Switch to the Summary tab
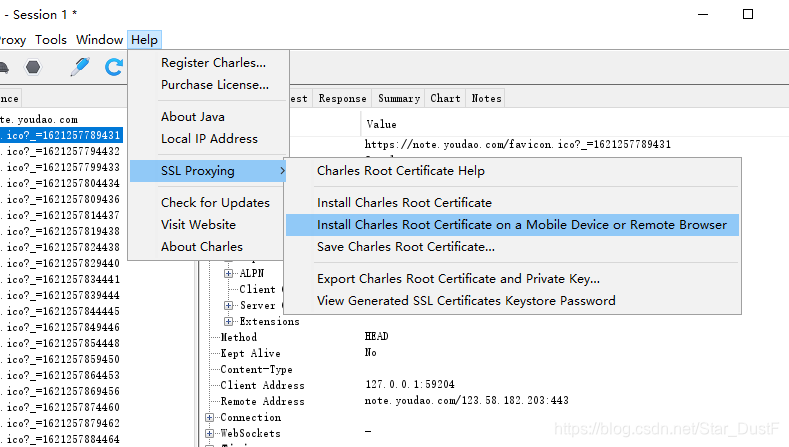 point(399,99)
